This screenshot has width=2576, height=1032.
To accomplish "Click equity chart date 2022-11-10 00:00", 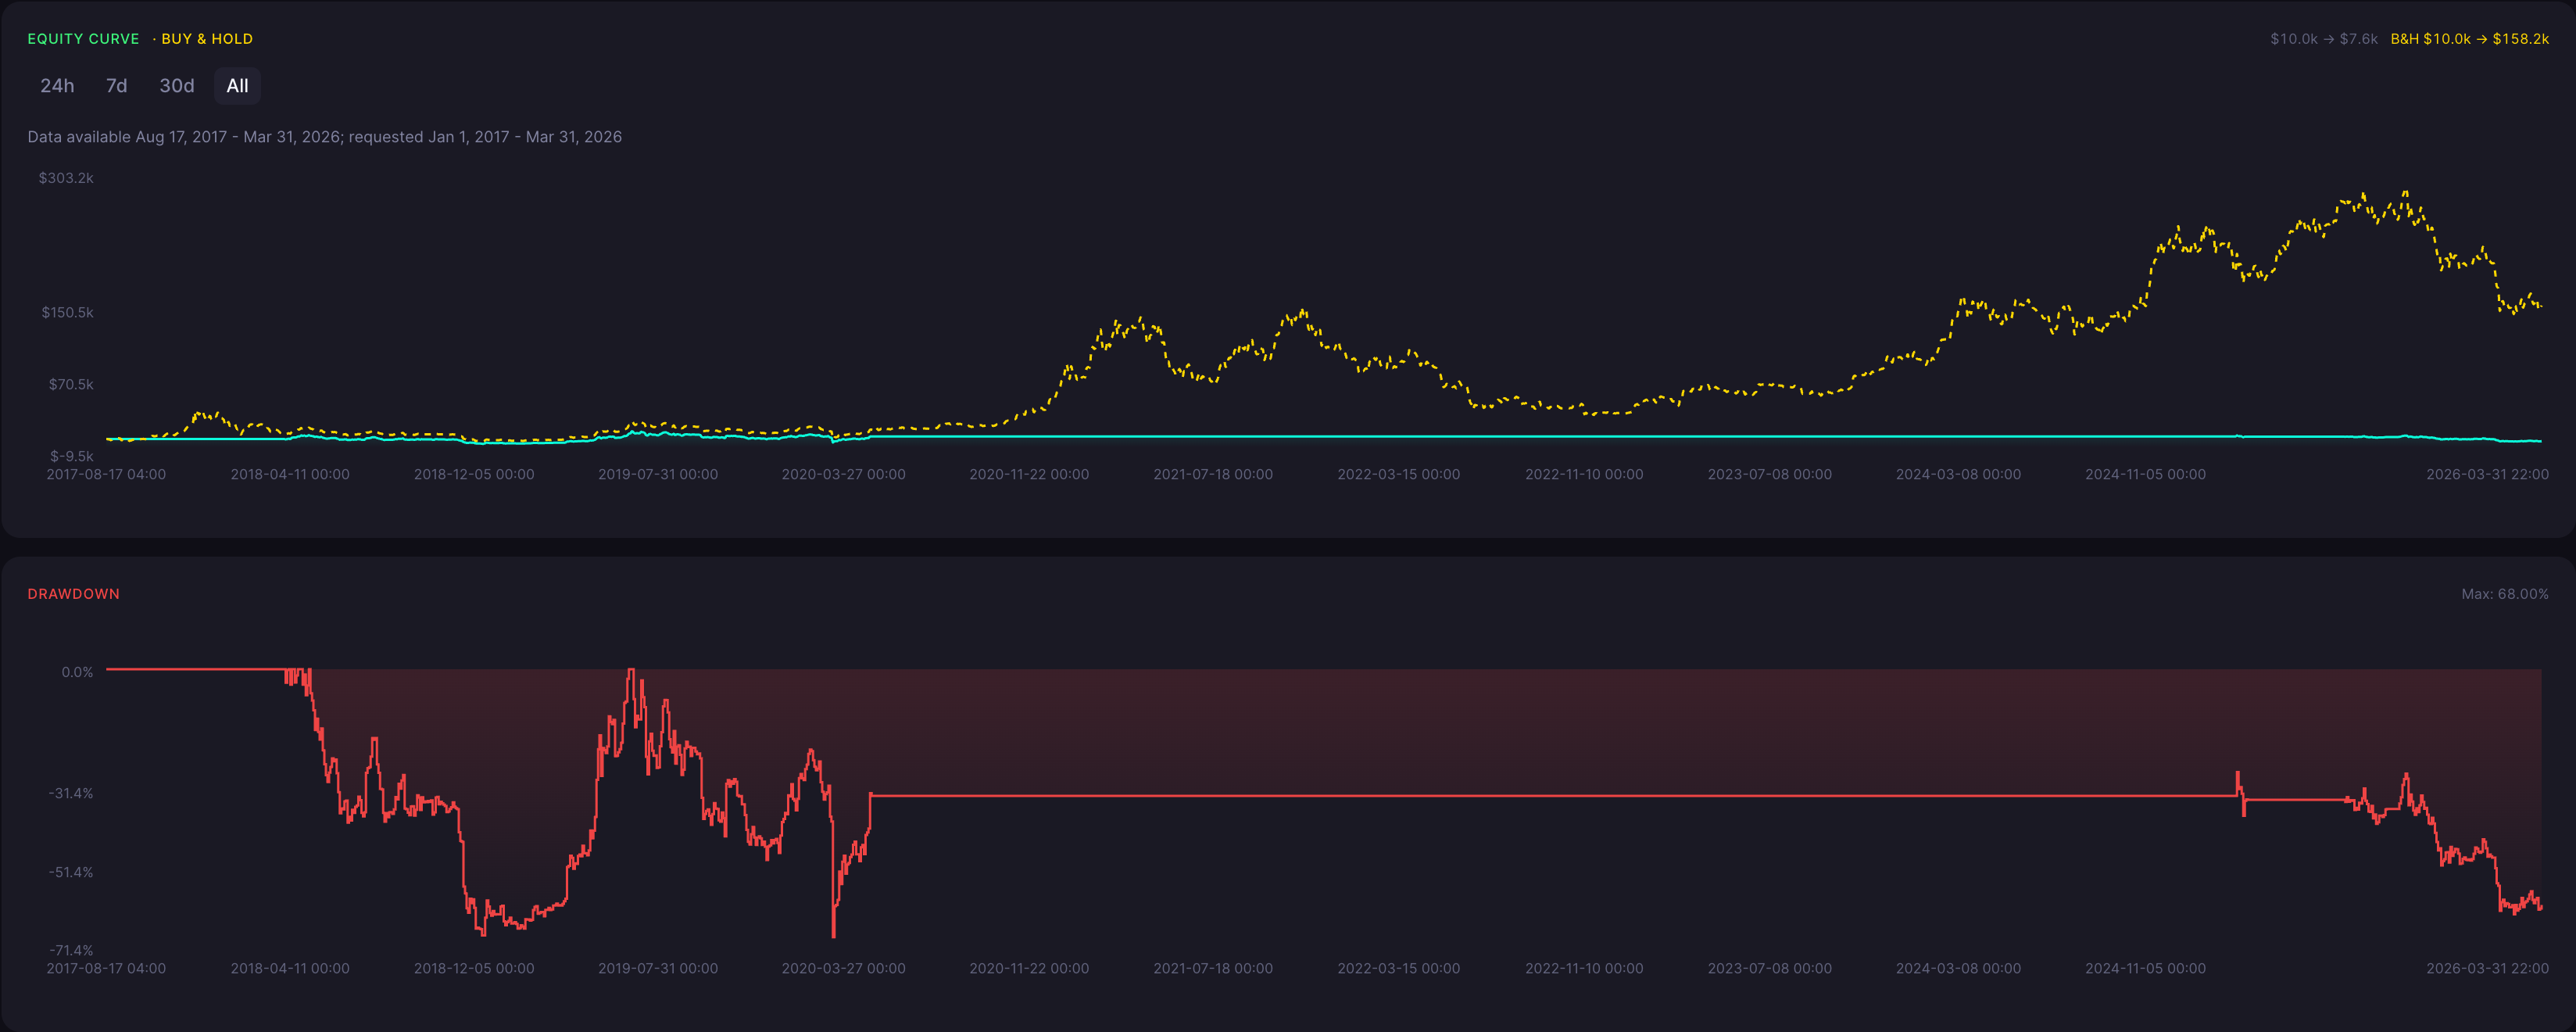I will 1584,474.
